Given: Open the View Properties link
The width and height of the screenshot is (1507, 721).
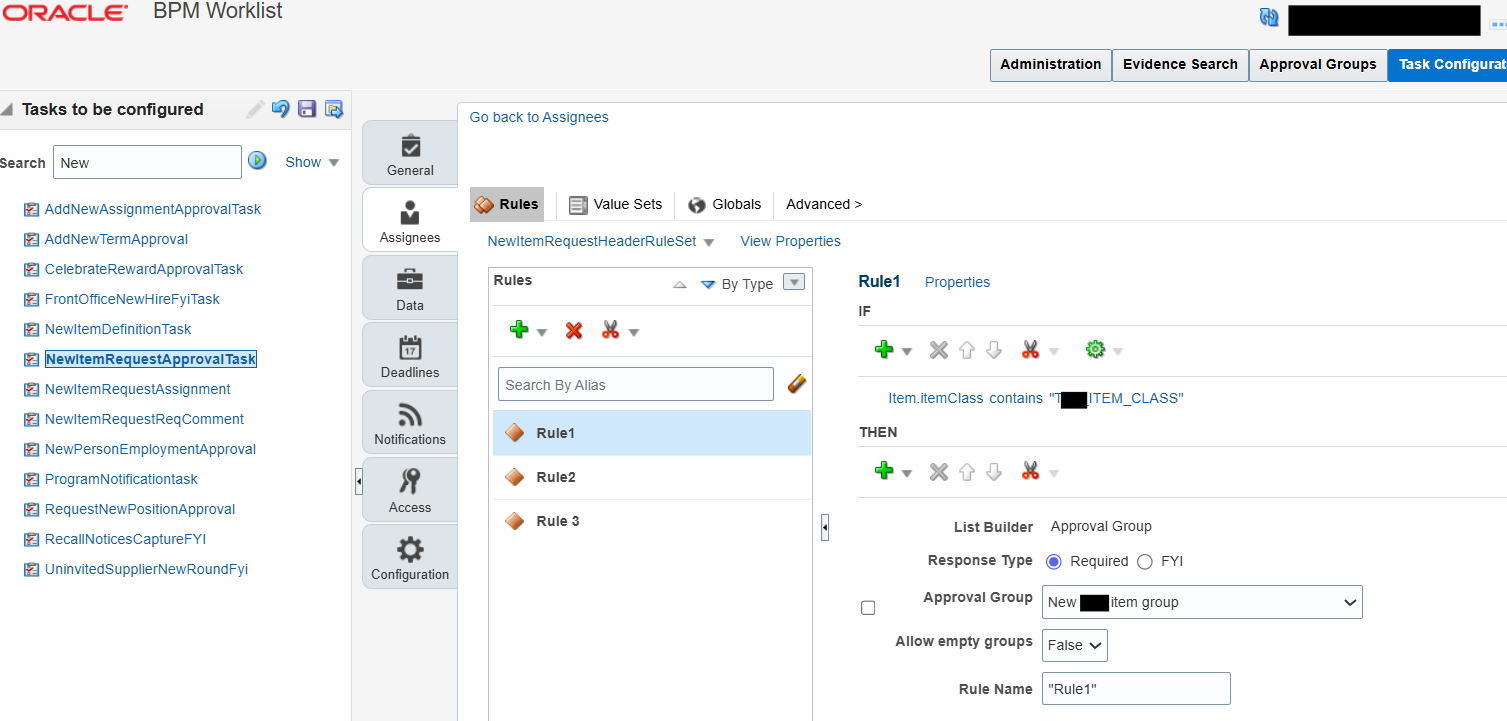Looking at the screenshot, I should click(x=790, y=241).
